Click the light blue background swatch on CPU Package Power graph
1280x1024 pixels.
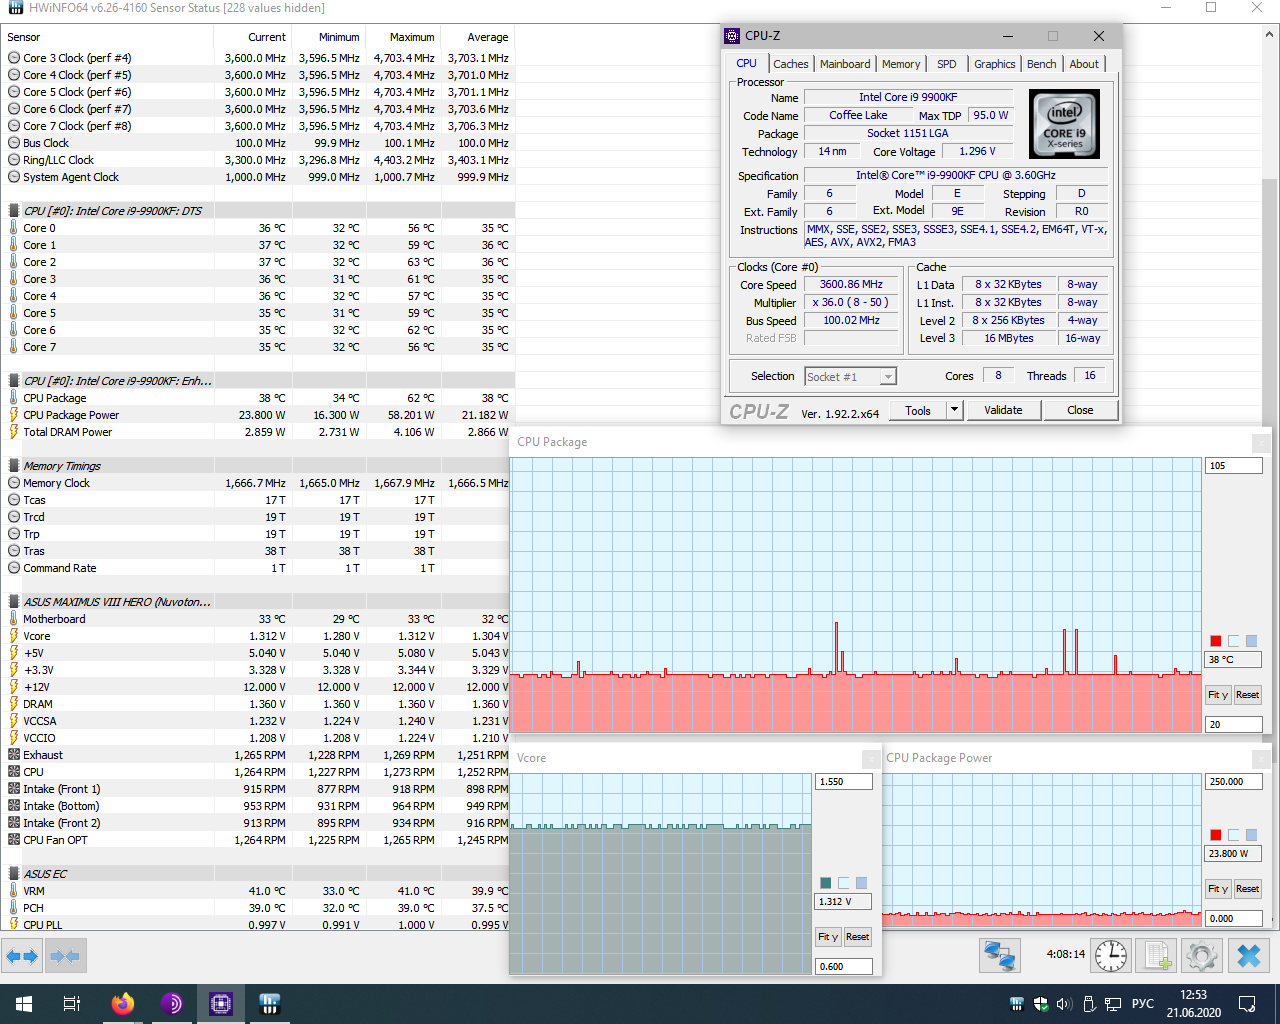pyautogui.click(x=1234, y=835)
